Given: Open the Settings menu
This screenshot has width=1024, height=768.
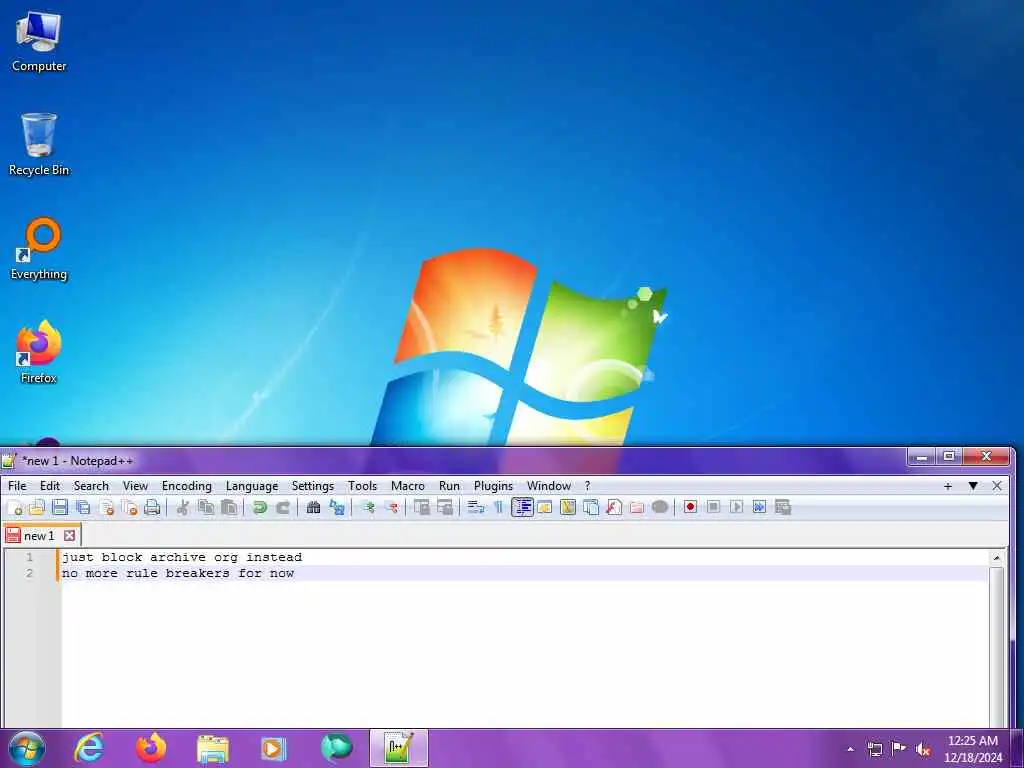Looking at the screenshot, I should coord(313,486).
